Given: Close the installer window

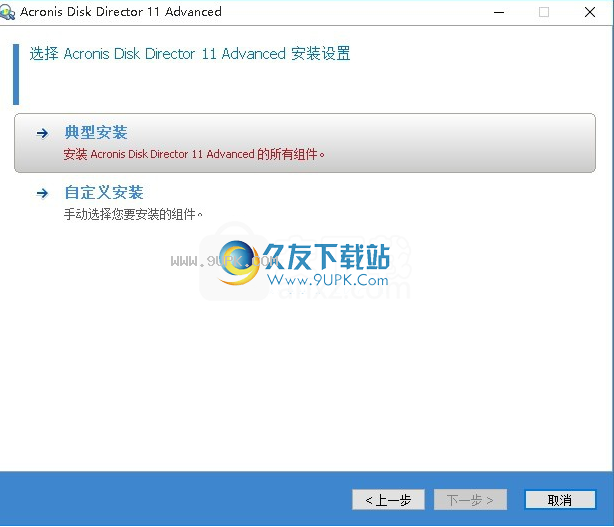Looking at the screenshot, I should tap(590, 13).
